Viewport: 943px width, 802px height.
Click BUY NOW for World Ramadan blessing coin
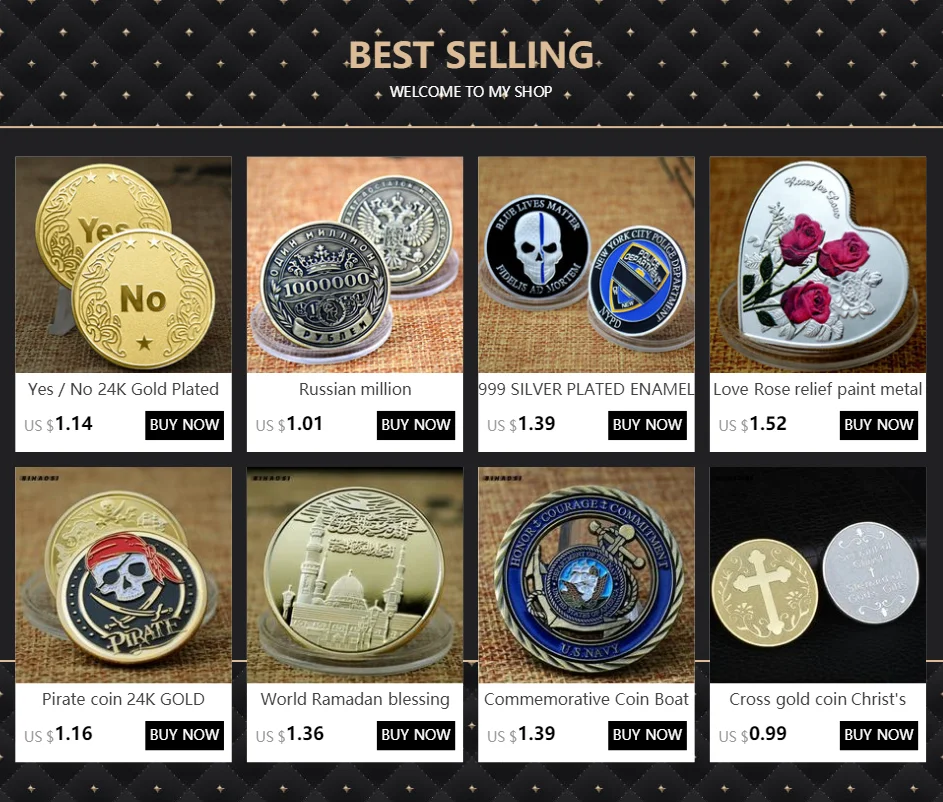click(x=416, y=735)
